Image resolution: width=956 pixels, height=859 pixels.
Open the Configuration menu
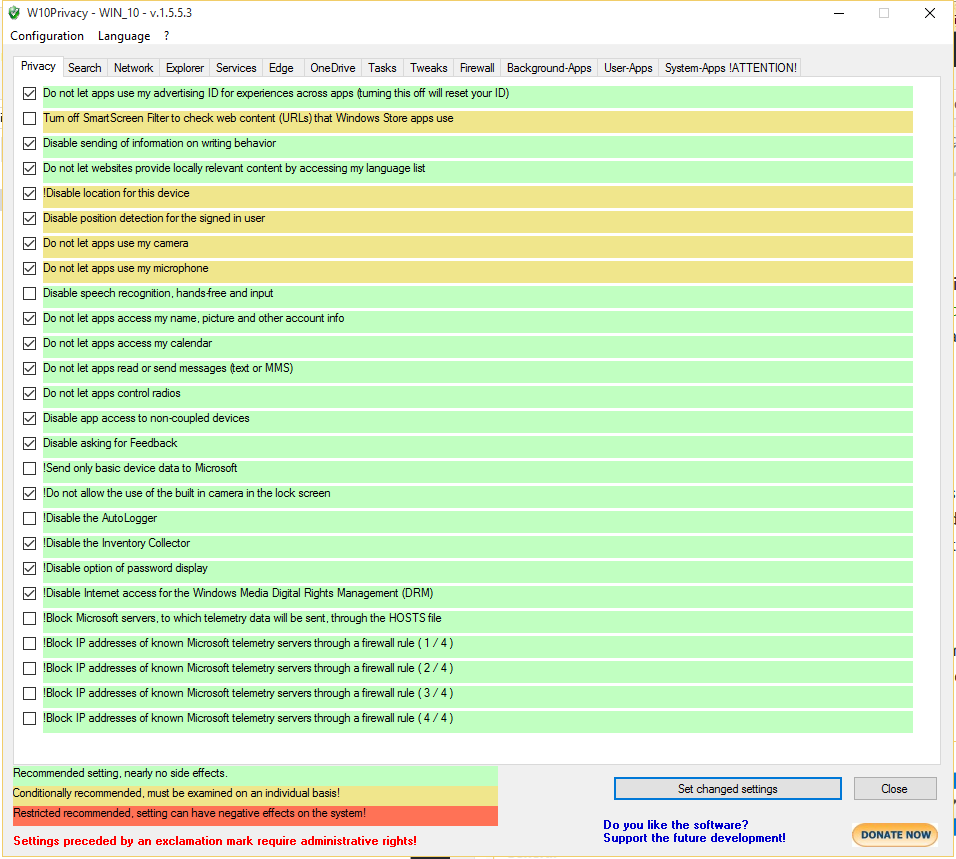[x=47, y=36]
